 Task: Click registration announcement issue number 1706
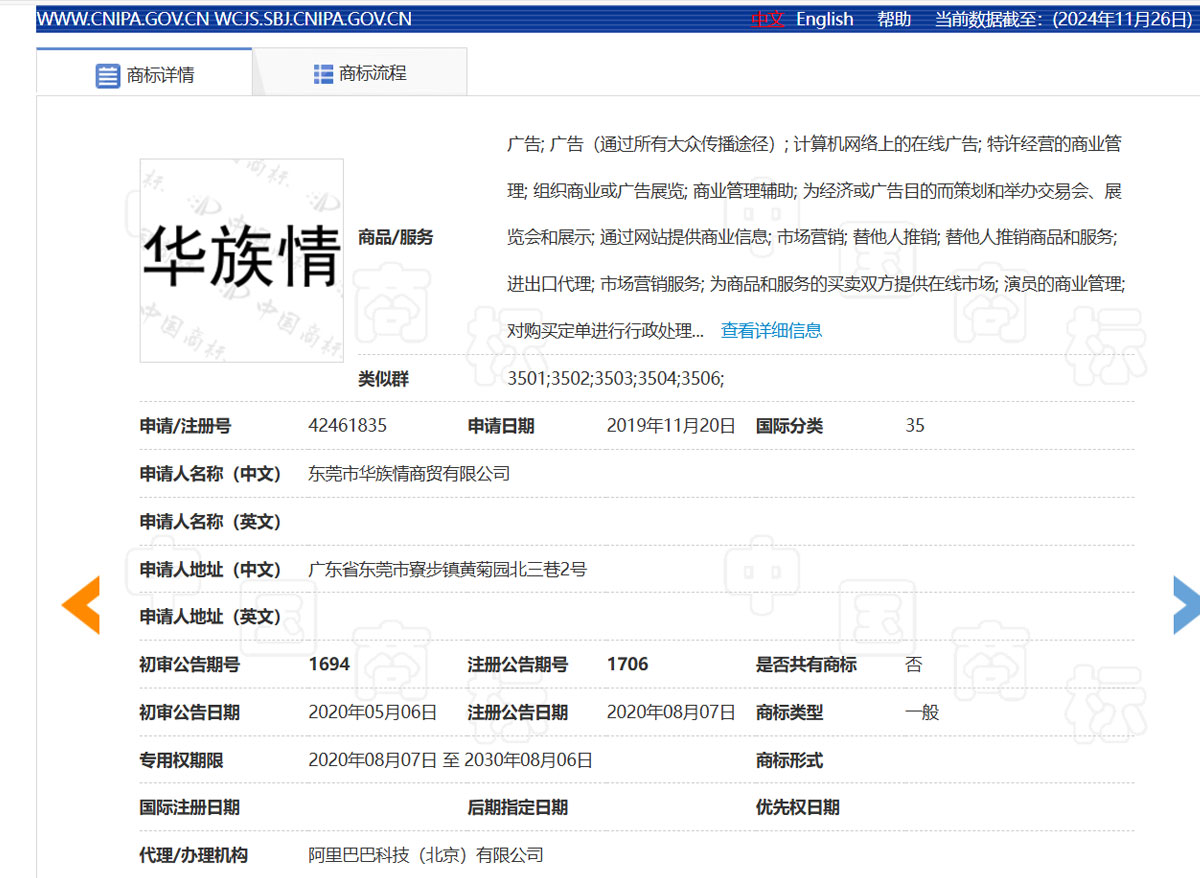click(627, 664)
